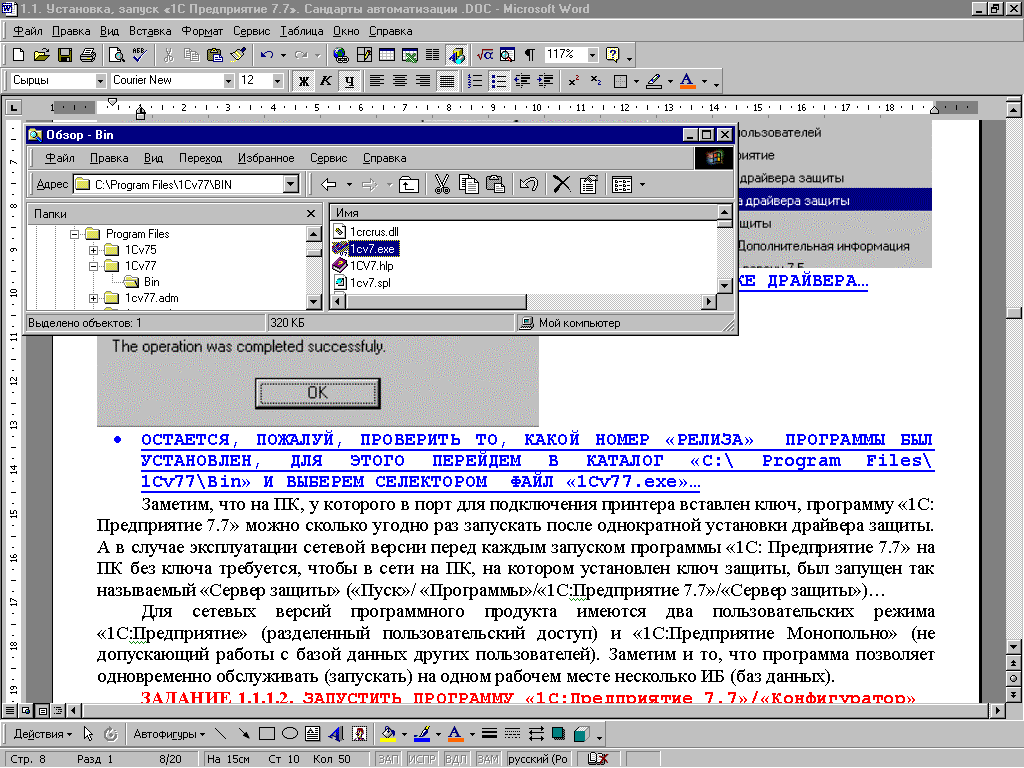The height and width of the screenshot is (768, 1024).
Task: Print document icon in Word toolbar
Action: (x=88, y=55)
